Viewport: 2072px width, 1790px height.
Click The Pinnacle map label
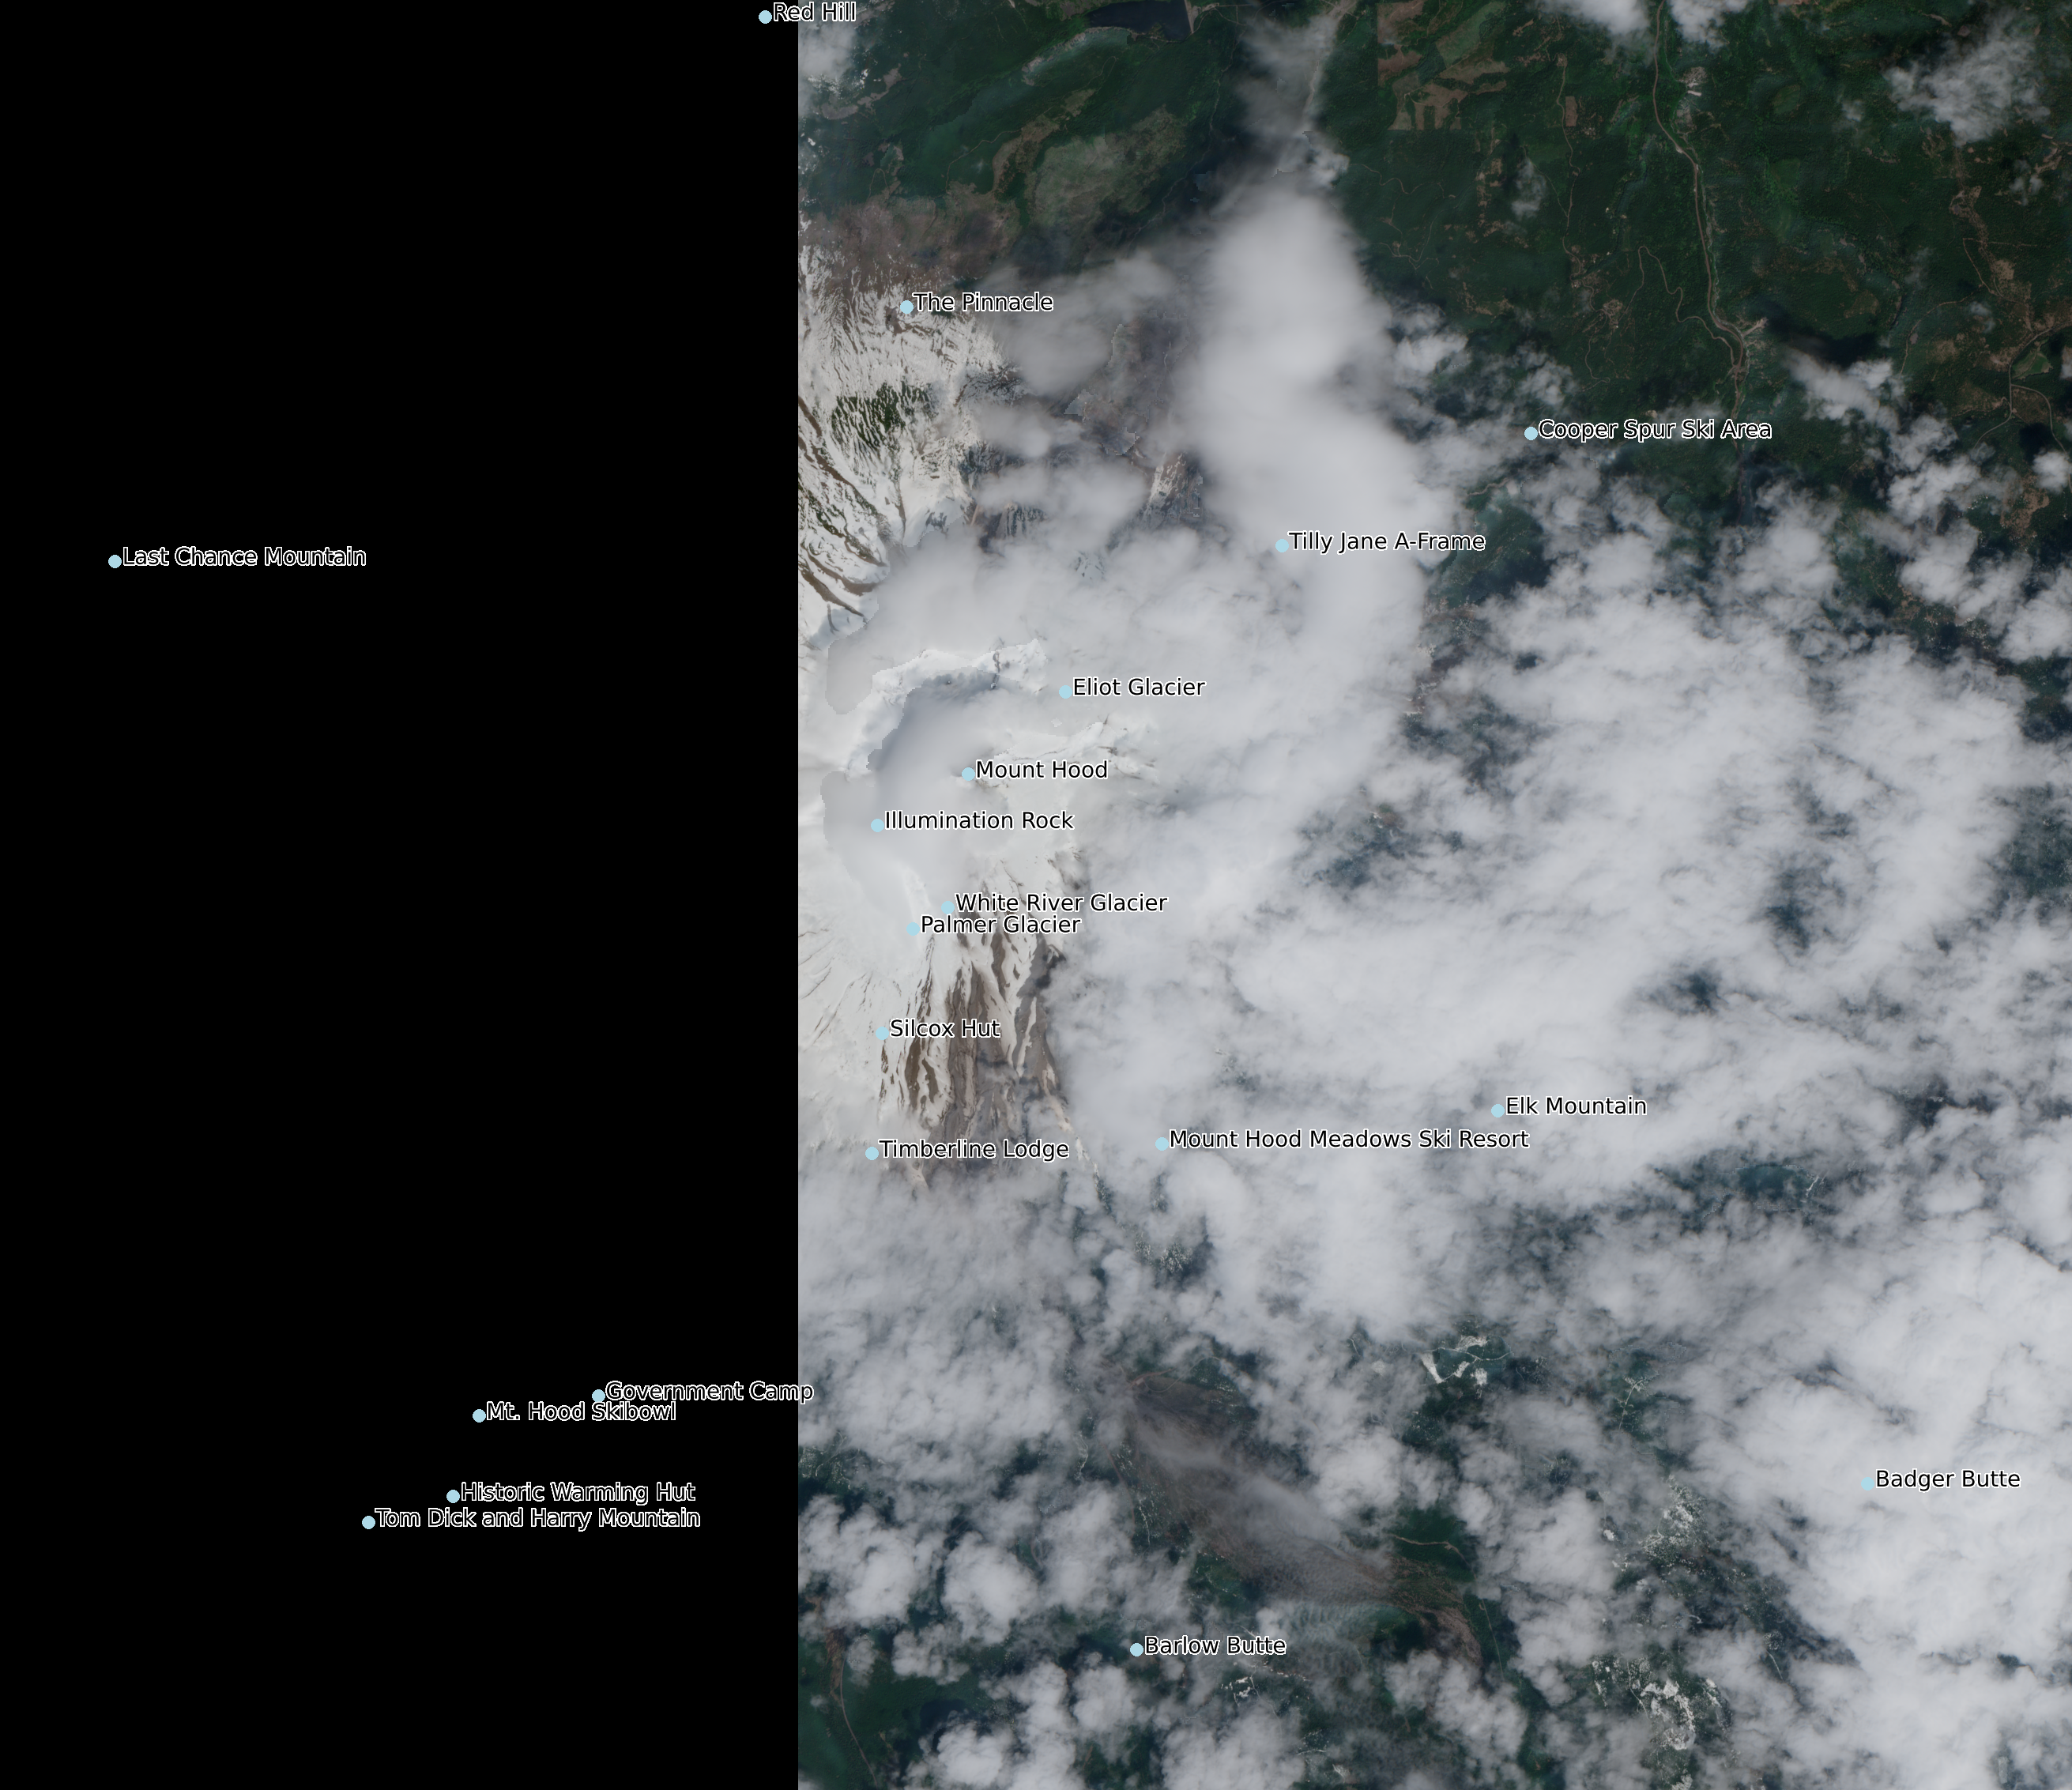(x=983, y=302)
